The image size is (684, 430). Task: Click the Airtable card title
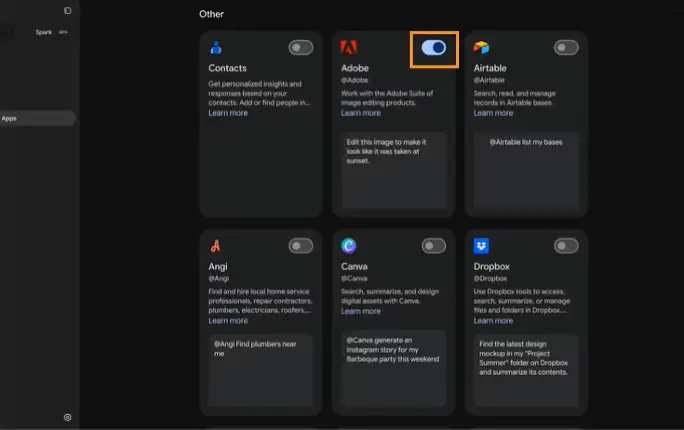(490, 68)
